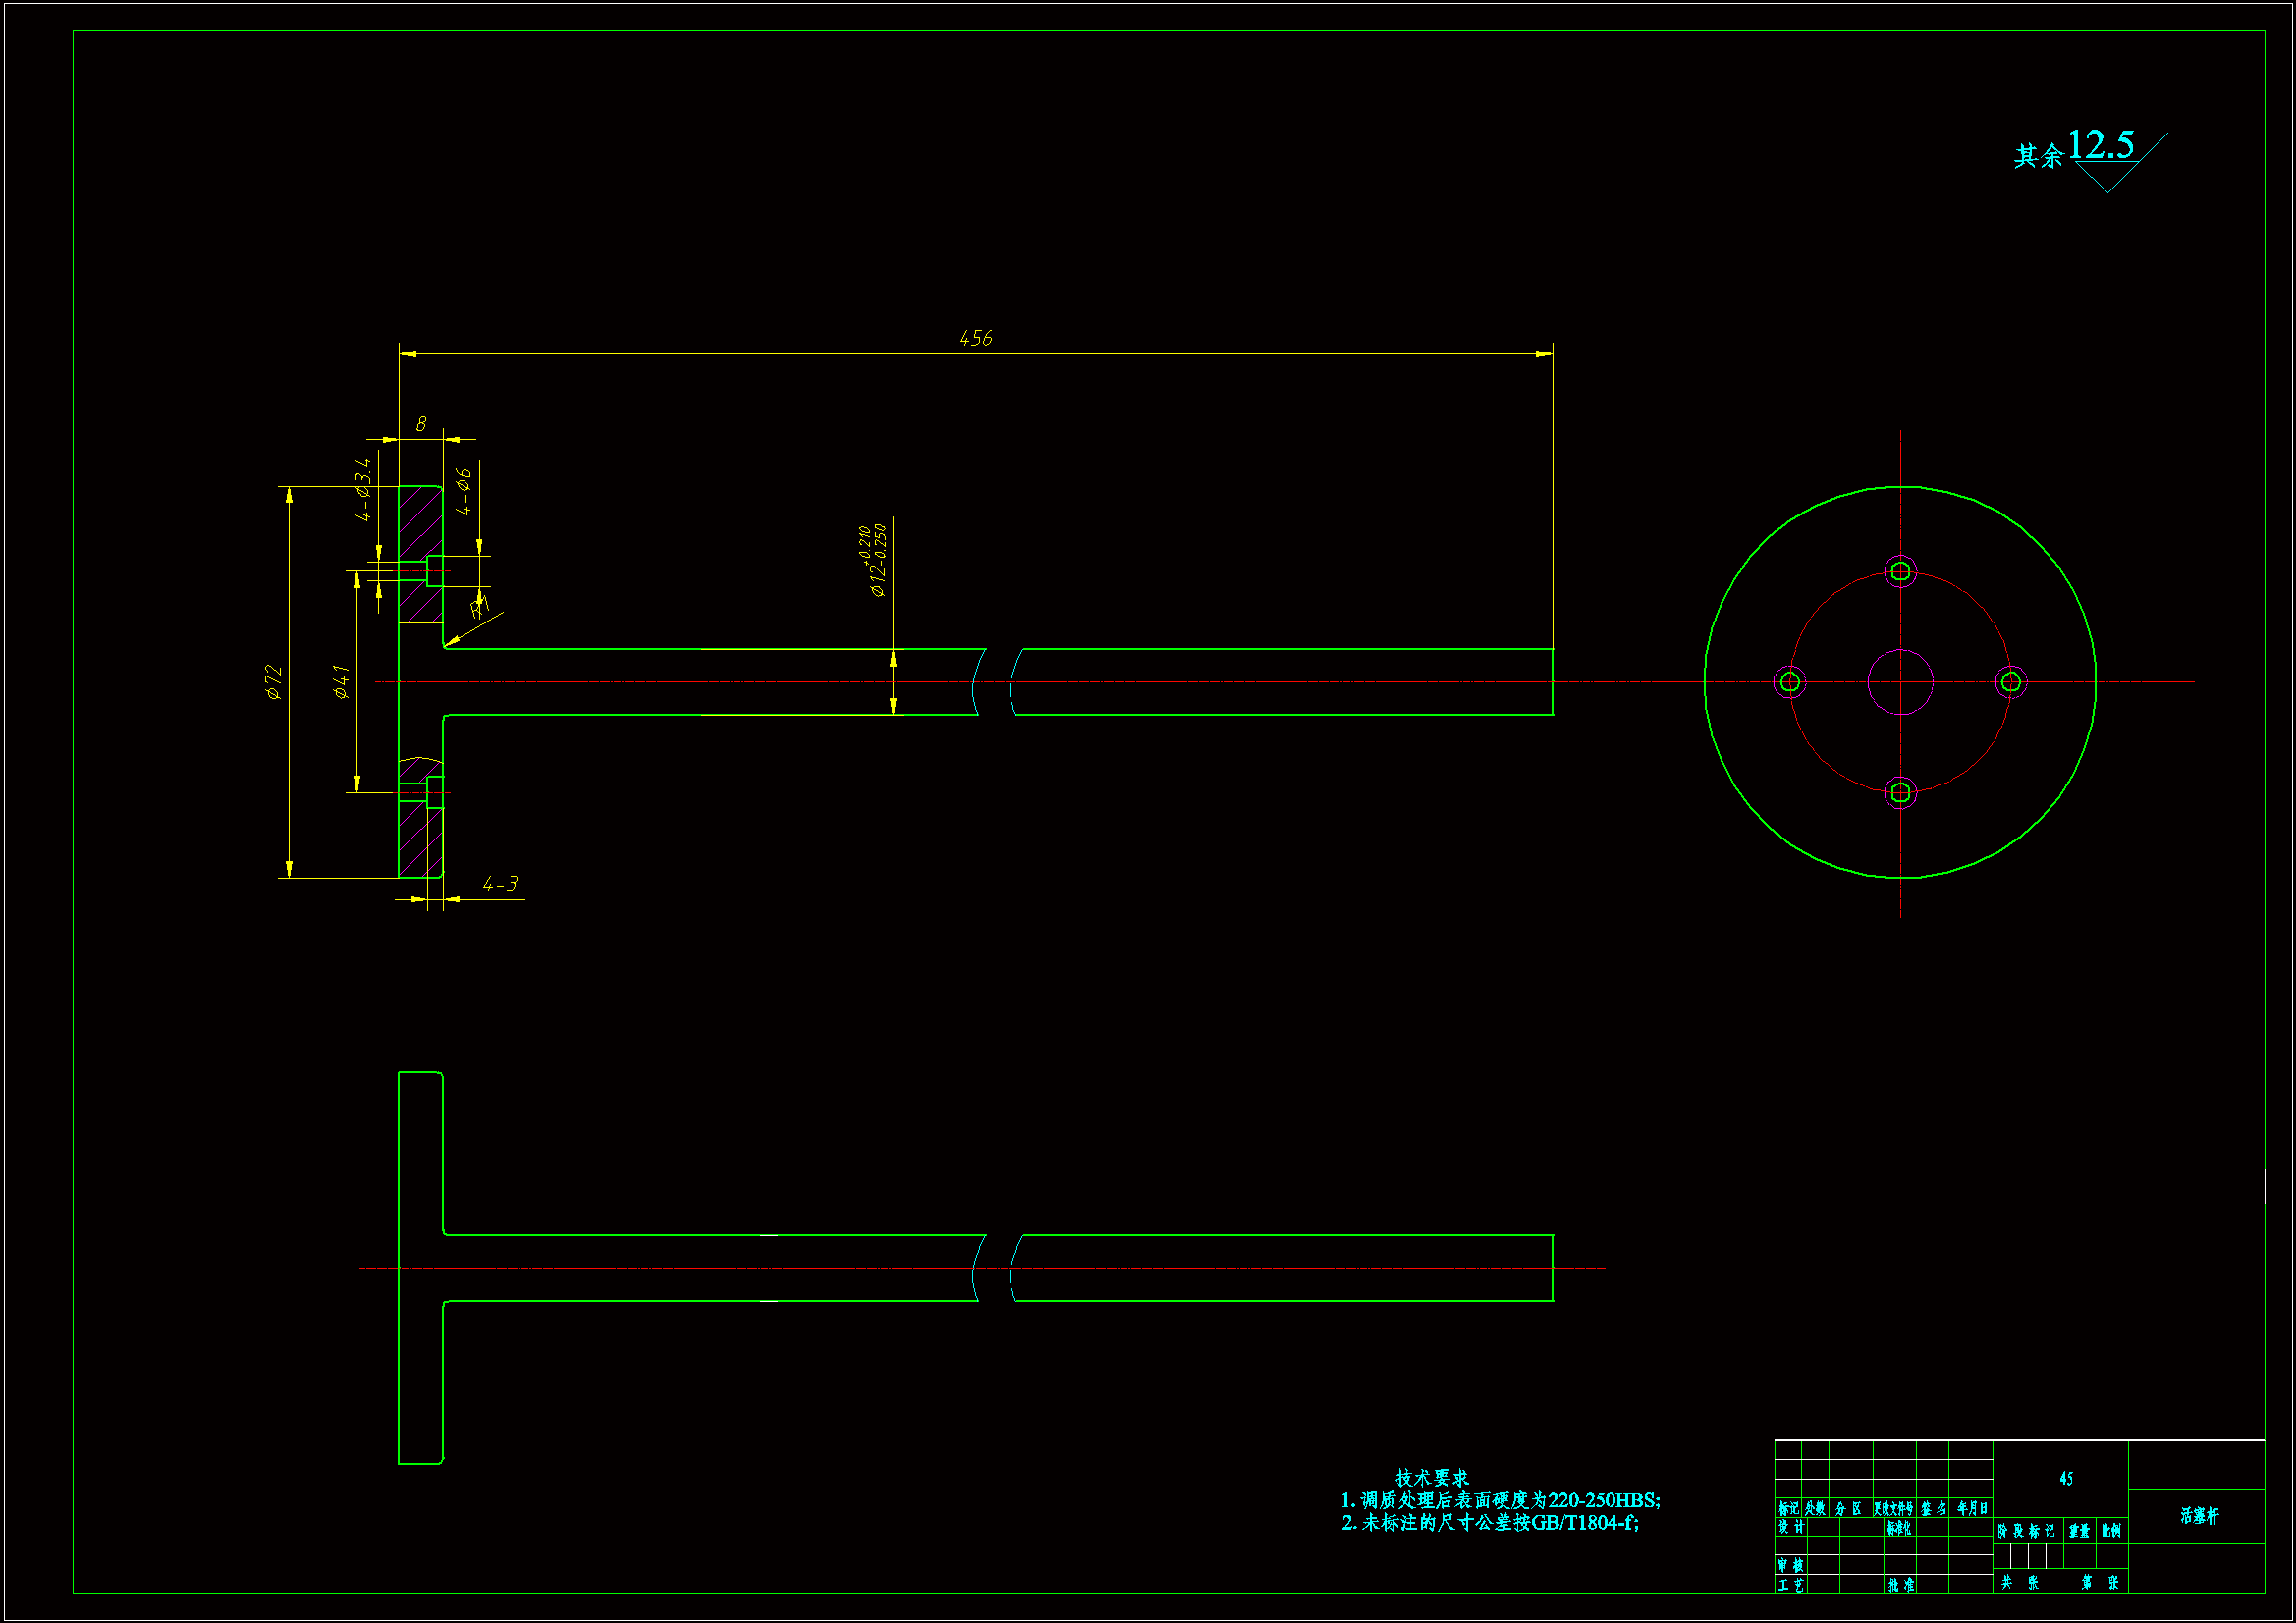Click material cell 45 in title block
Screen dimensions: 2296x1623
click(x=2066, y=1478)
